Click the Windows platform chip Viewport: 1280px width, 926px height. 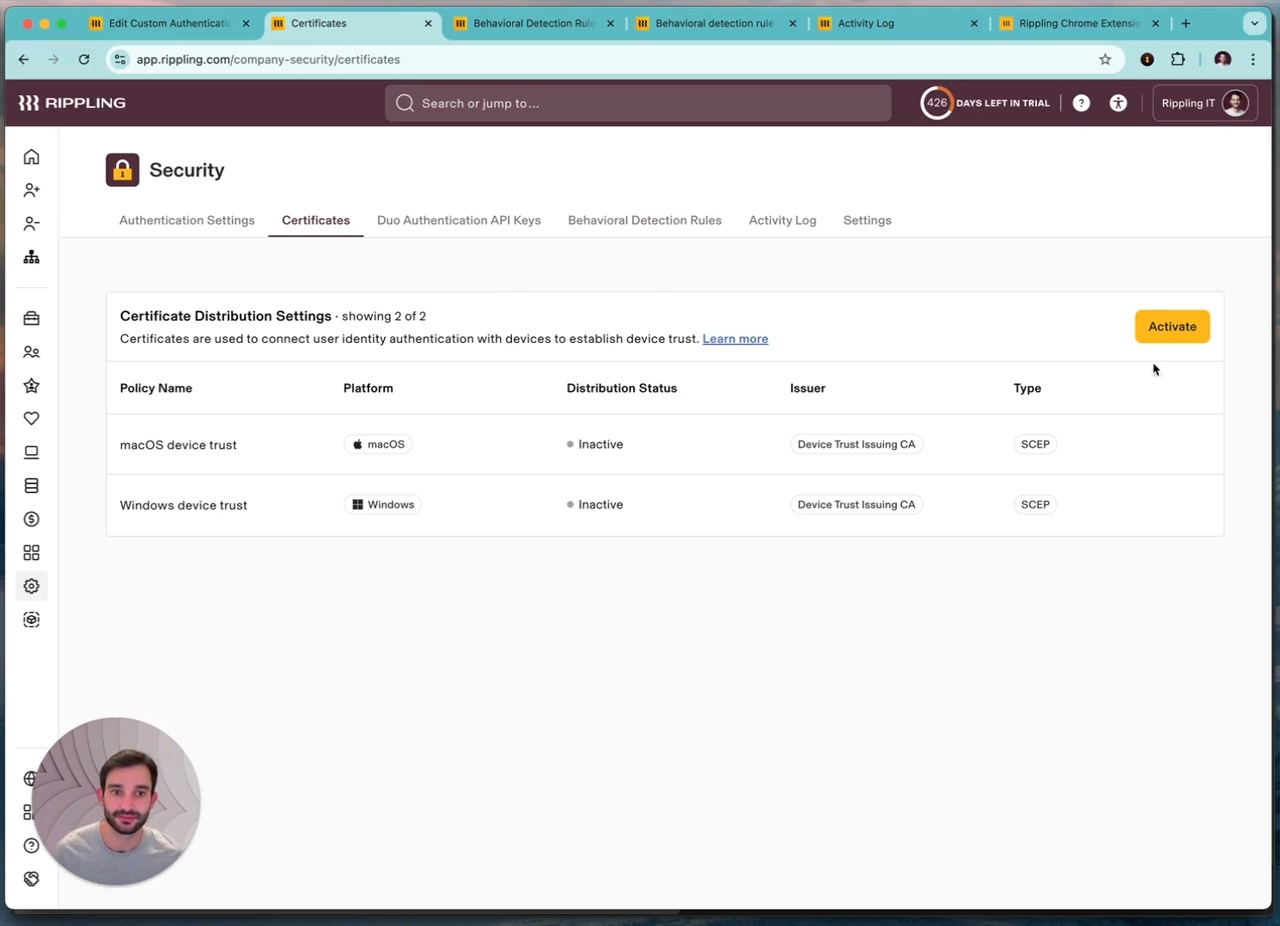coord(383,505)
